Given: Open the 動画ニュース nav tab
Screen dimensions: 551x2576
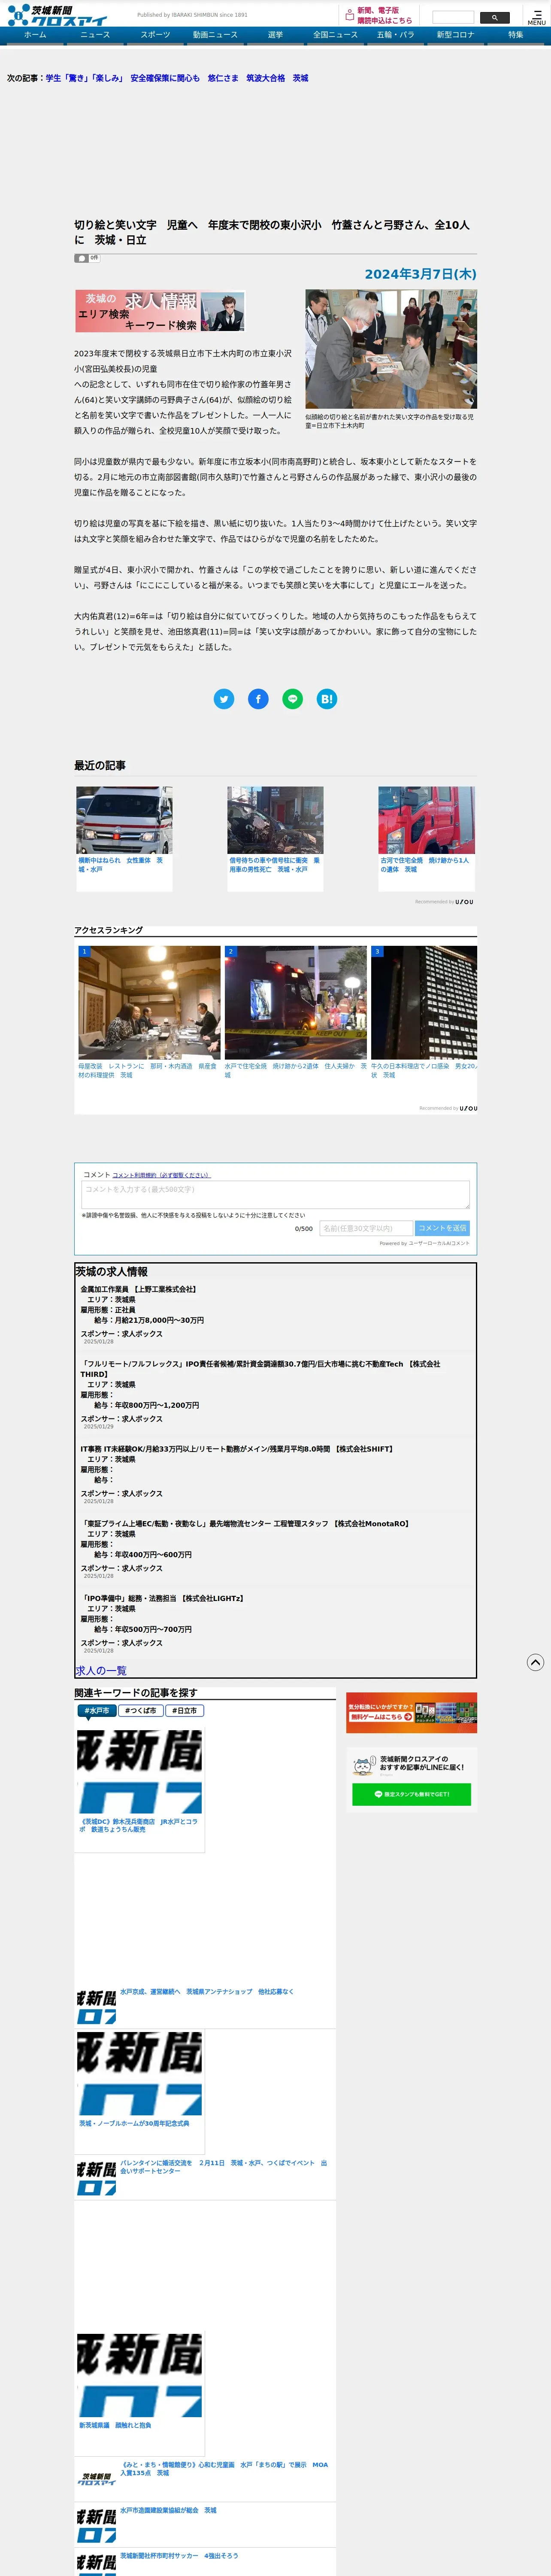Looking at the screenshot, I should tap(215, 35).
